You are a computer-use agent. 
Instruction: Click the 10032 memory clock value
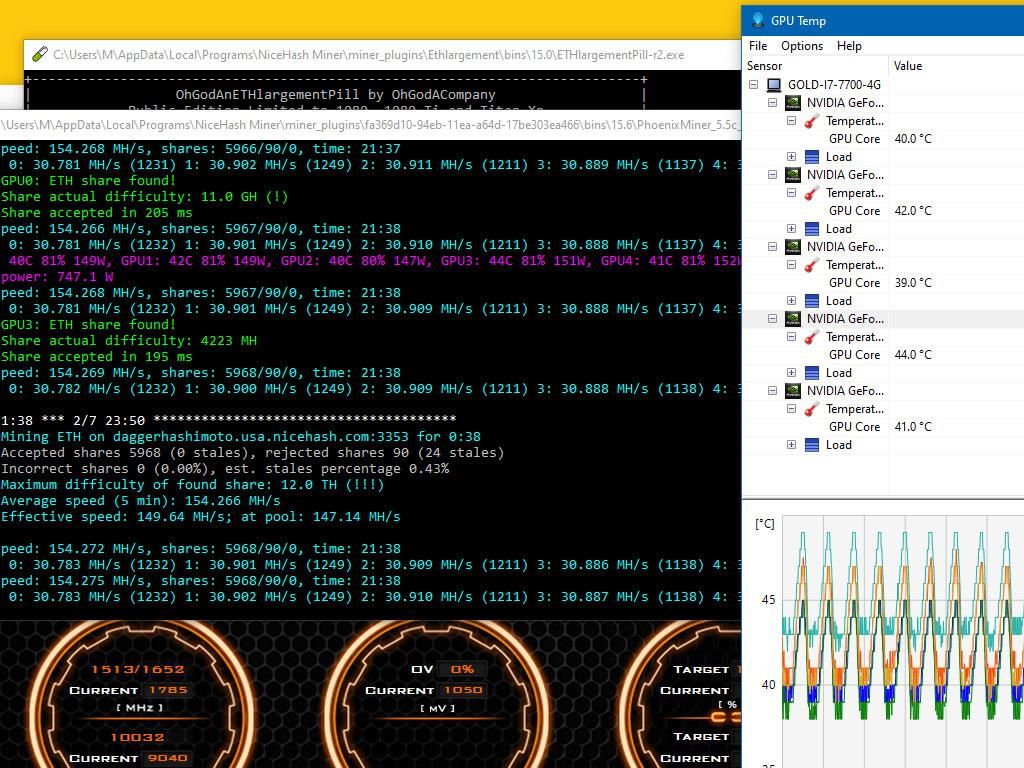point(137,737)
